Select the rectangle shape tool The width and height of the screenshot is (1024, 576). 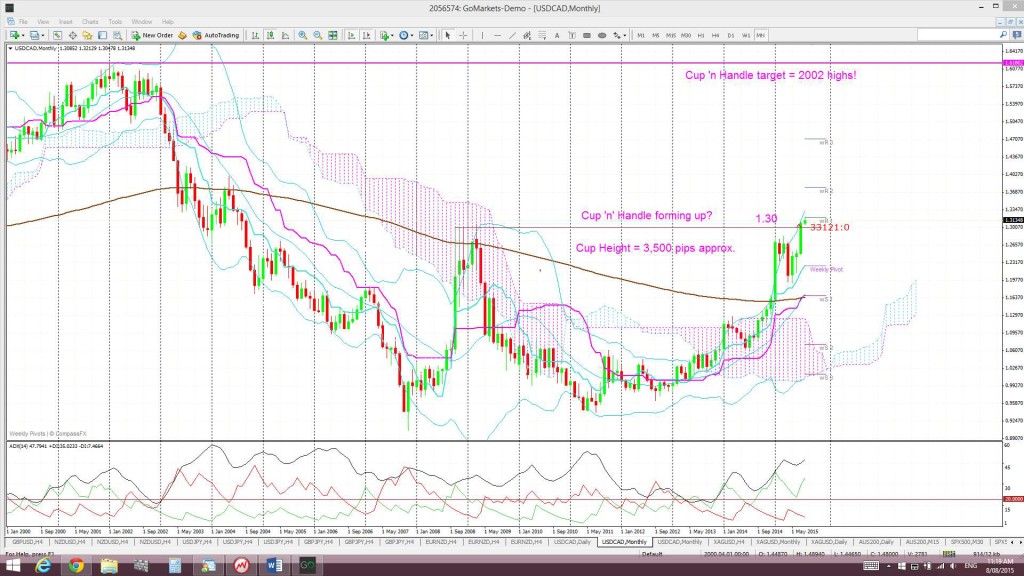586,35
